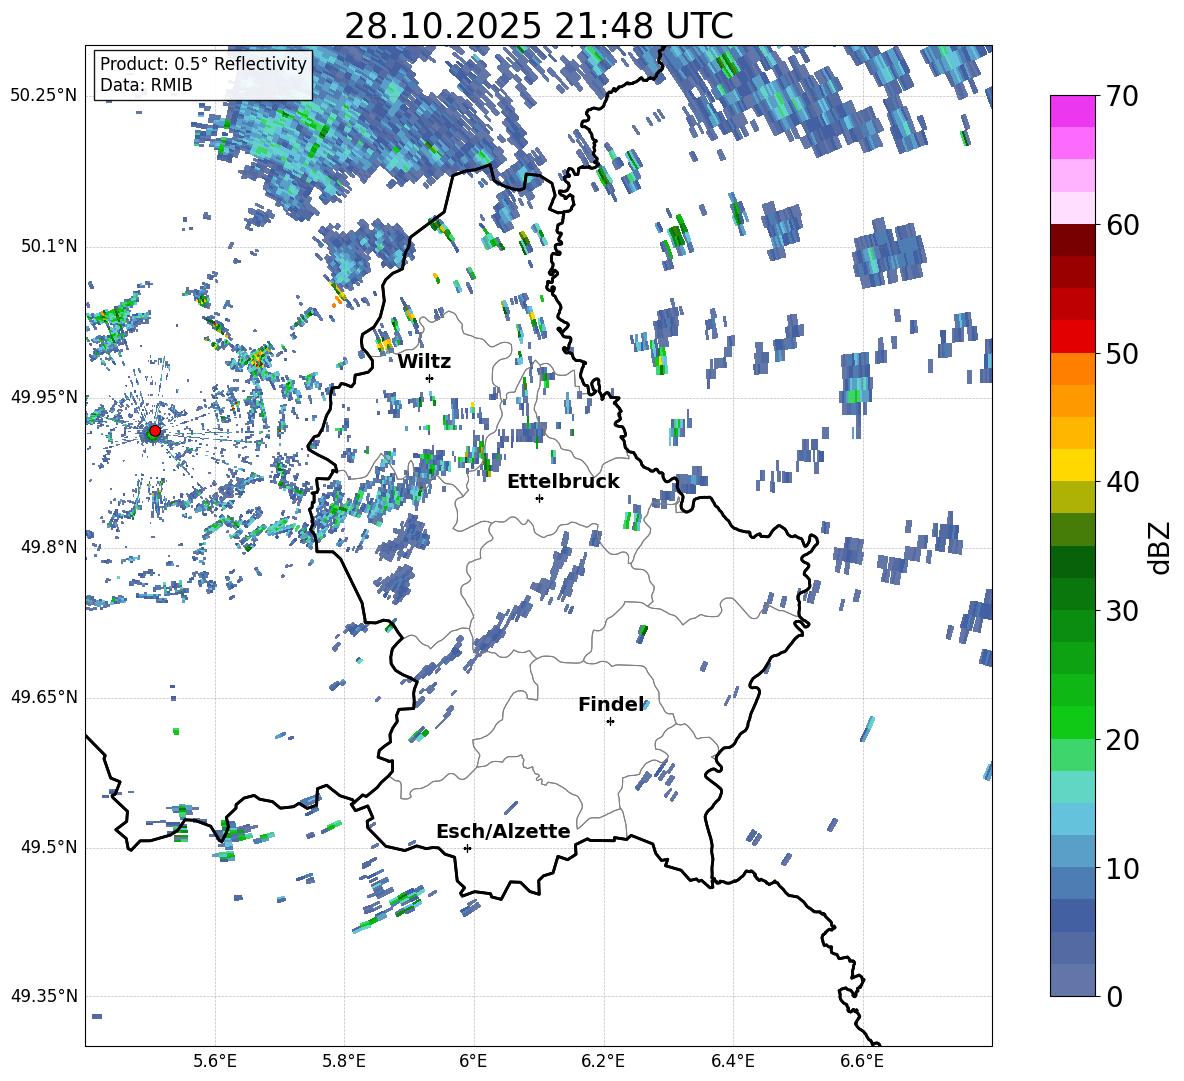Image resolution: width=1184 pixels, height=1081 pixels.
Task: Pick the yellow swatch above 40 dBZ
Action: click(1072, 465)
